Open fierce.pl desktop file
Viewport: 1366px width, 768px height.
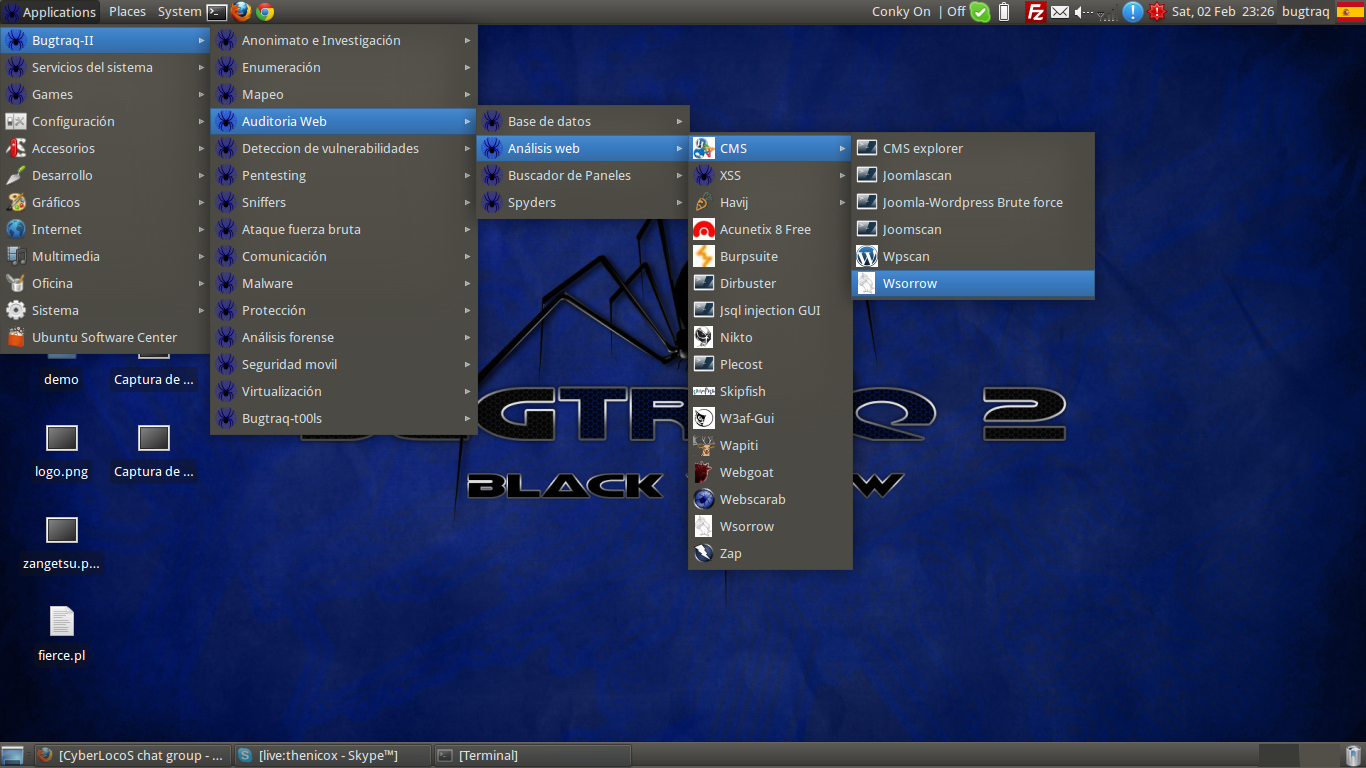pyautogui.click(x=61, y=634)
